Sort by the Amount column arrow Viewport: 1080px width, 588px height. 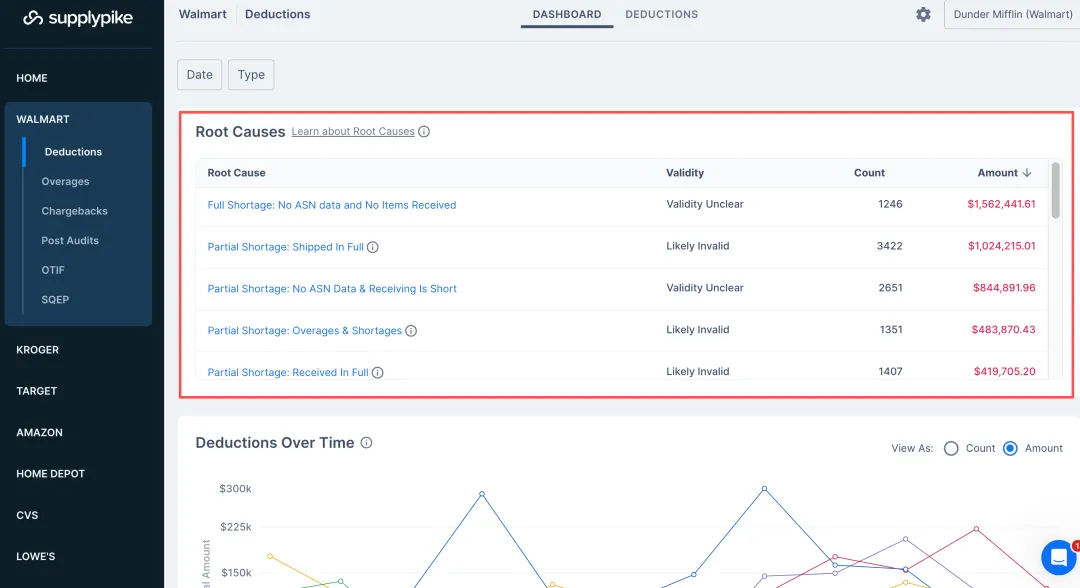1027,173
